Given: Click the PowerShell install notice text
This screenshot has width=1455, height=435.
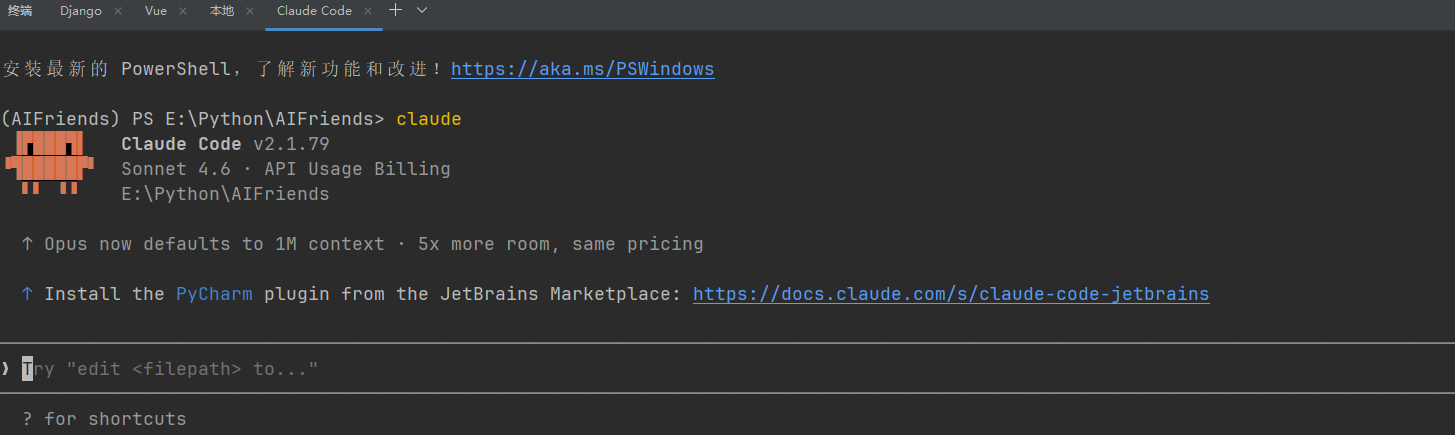Looking at the screenshot, I should point(223,69).
